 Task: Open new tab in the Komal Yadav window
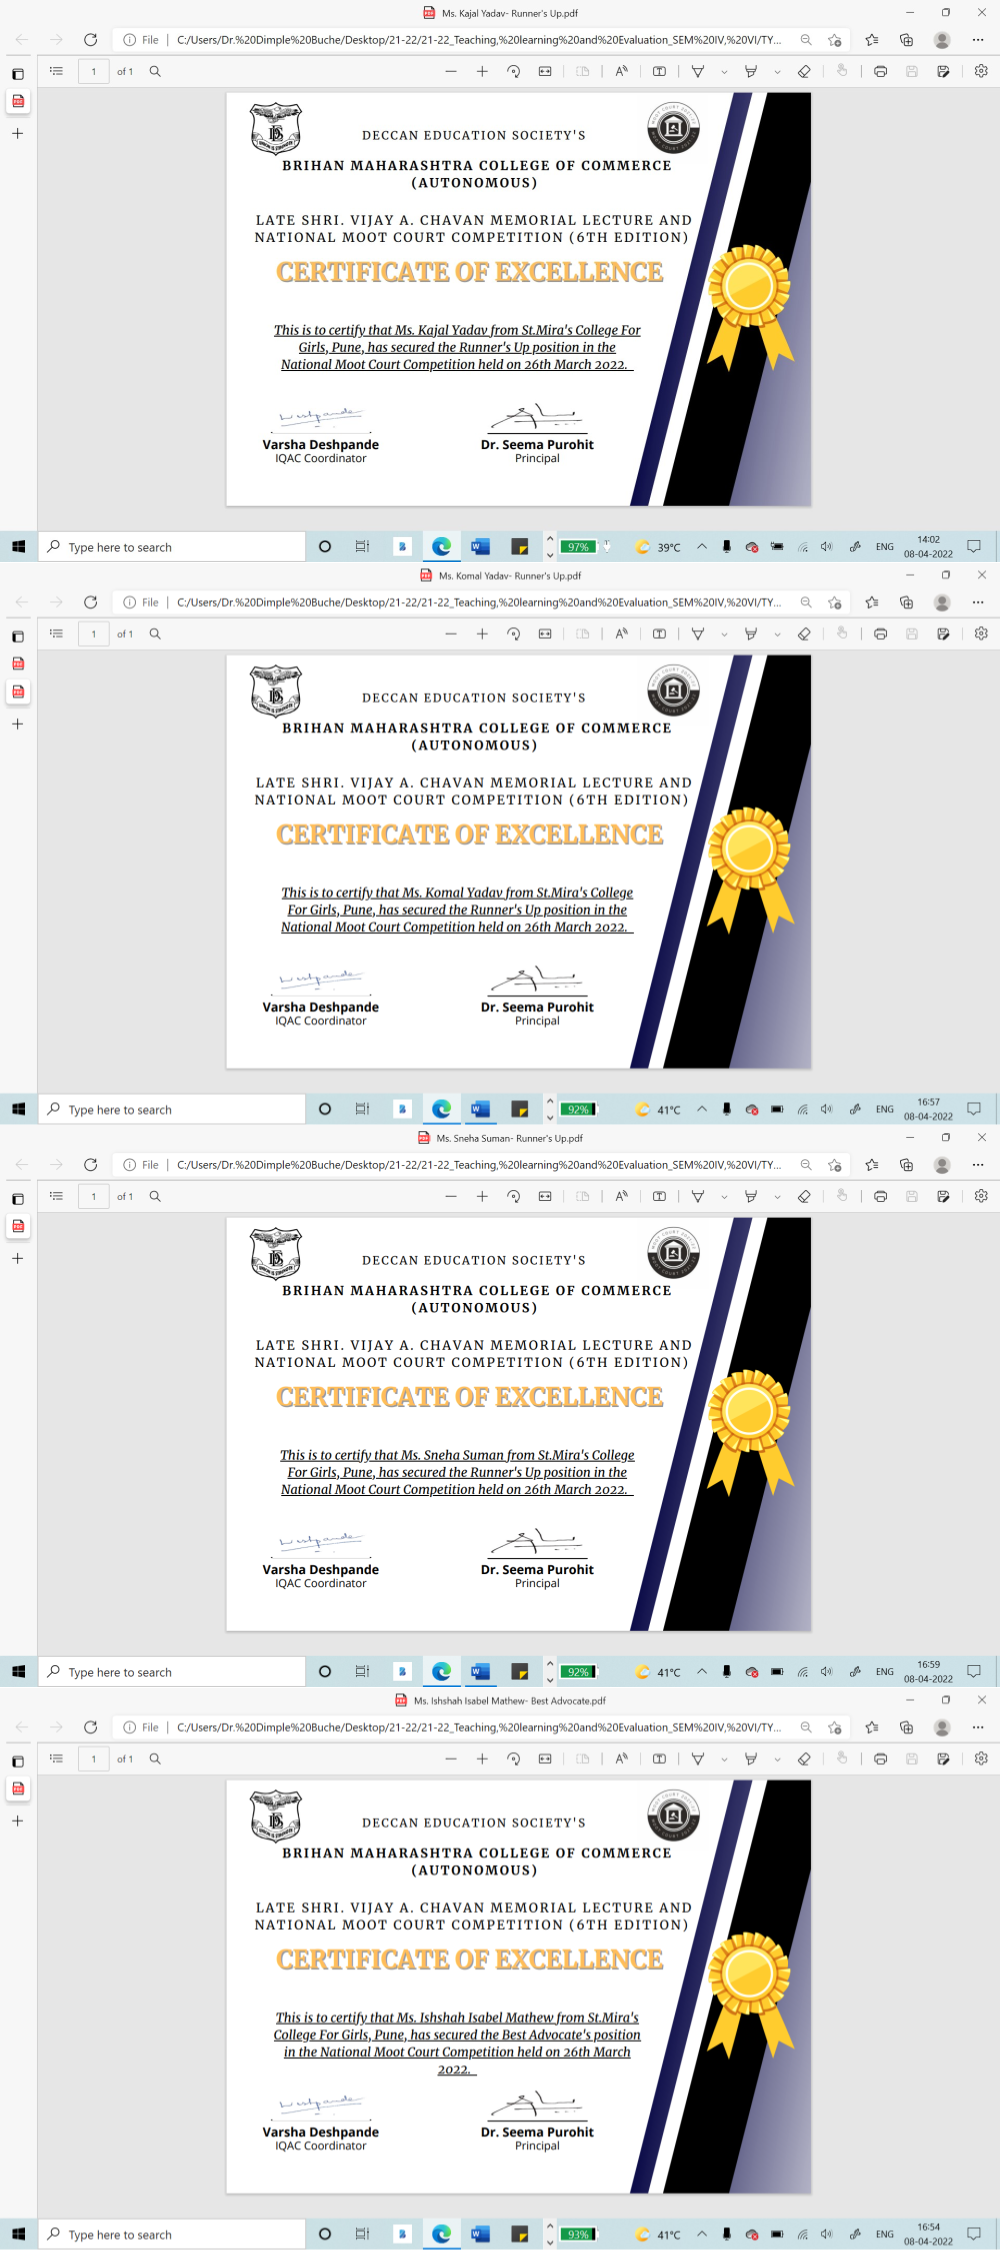[x=17, y=724]
